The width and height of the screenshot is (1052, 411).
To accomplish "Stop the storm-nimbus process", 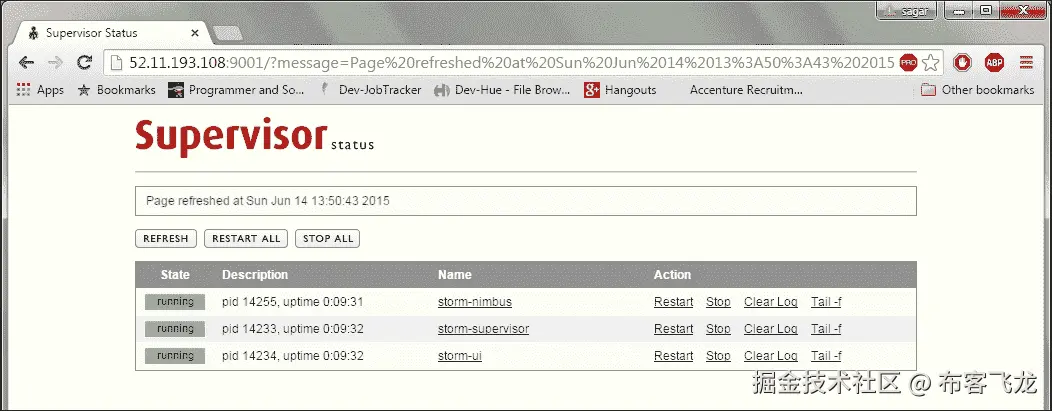I will (718, 302).
